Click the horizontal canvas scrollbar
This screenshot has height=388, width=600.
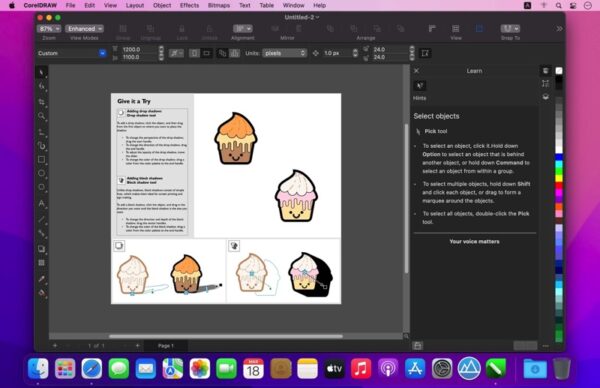(x=226, y=336)
